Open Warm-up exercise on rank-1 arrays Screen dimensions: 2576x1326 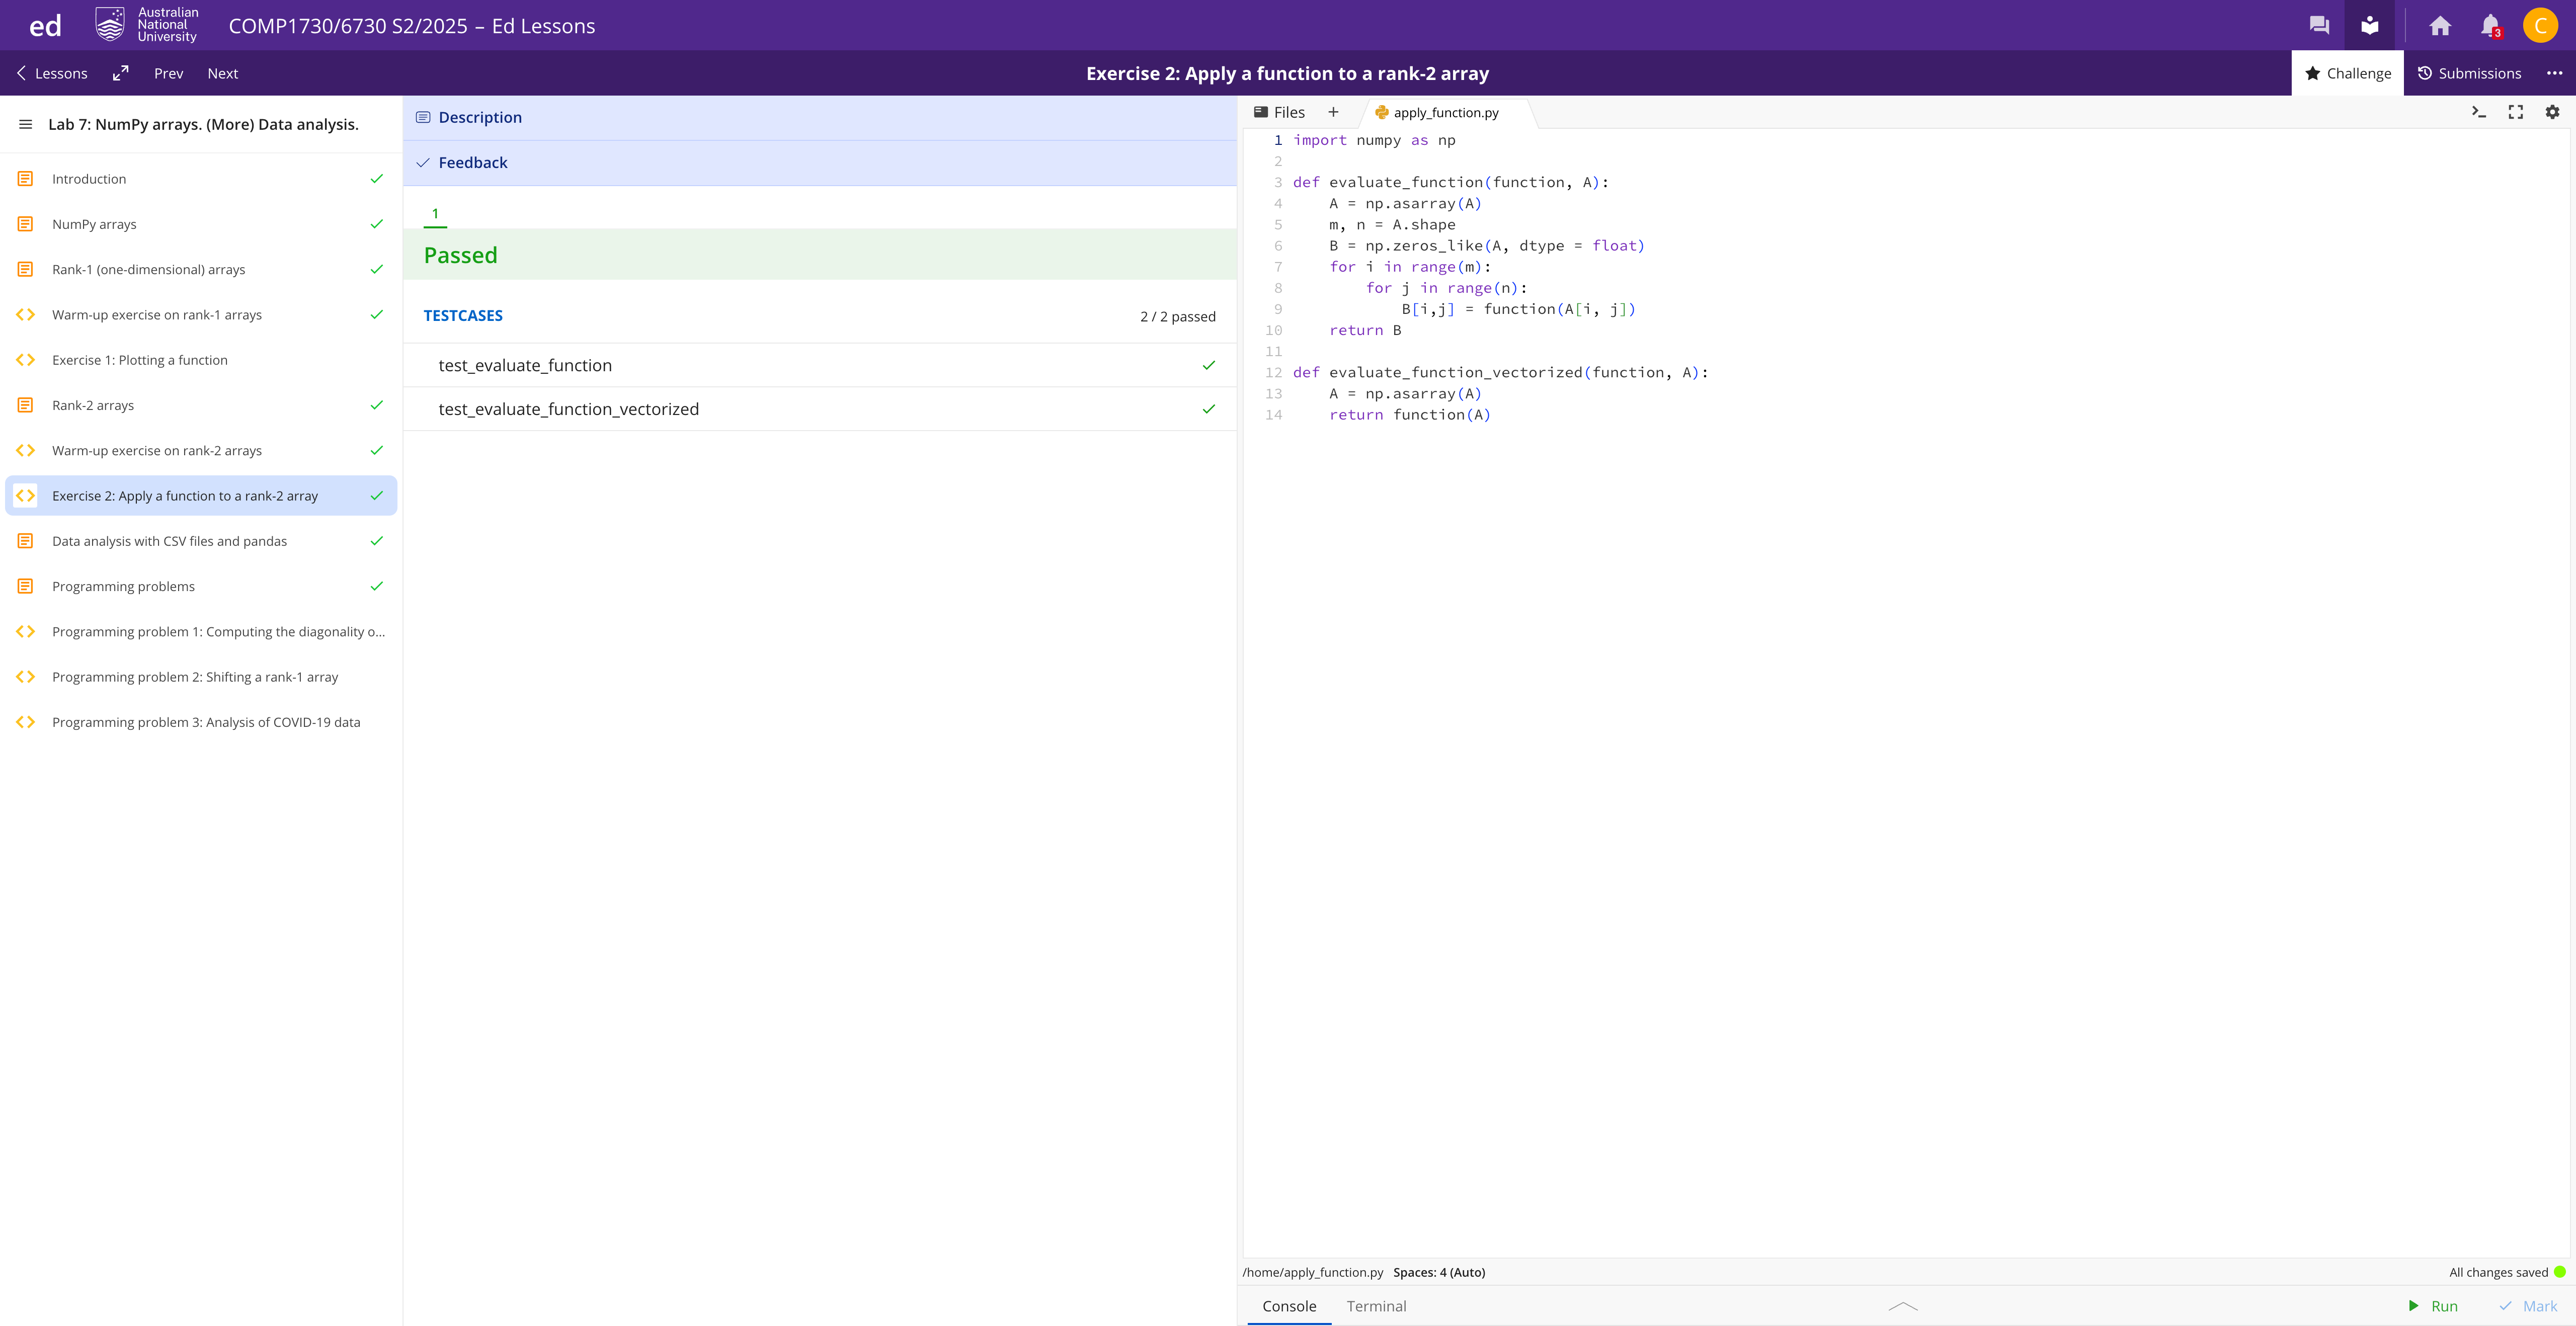(x=201, y=315)
